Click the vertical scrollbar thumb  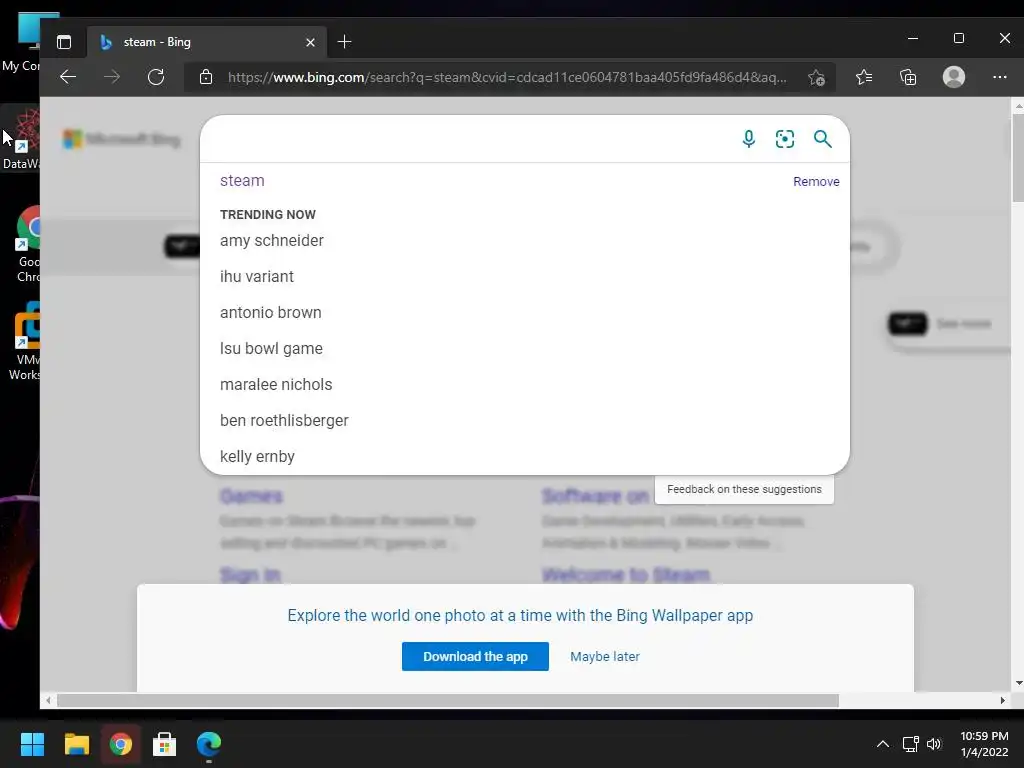(1017, 158)
